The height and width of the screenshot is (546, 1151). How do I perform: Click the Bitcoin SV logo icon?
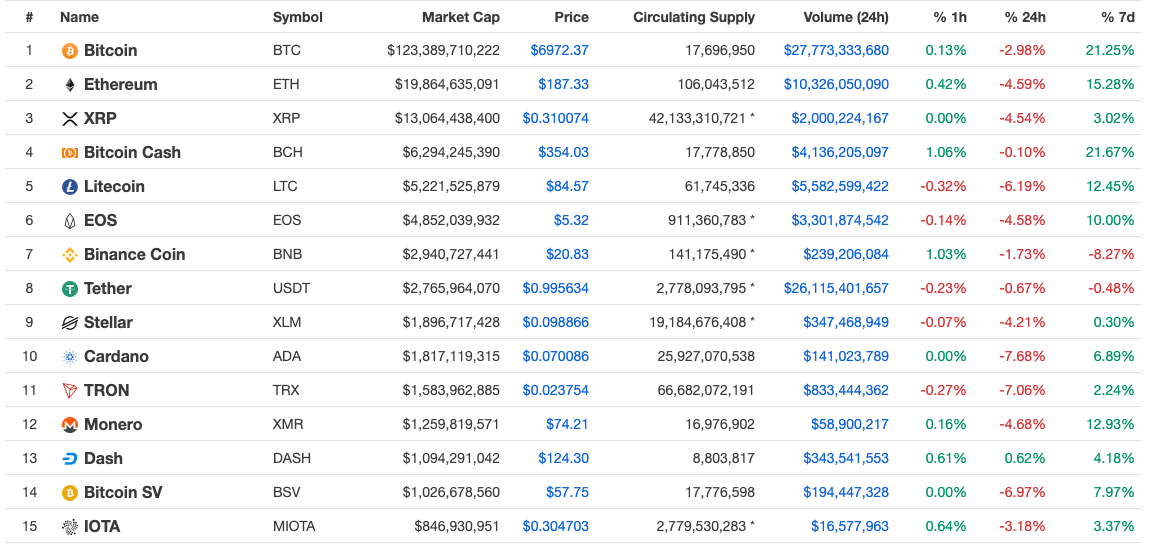(70, 492)
